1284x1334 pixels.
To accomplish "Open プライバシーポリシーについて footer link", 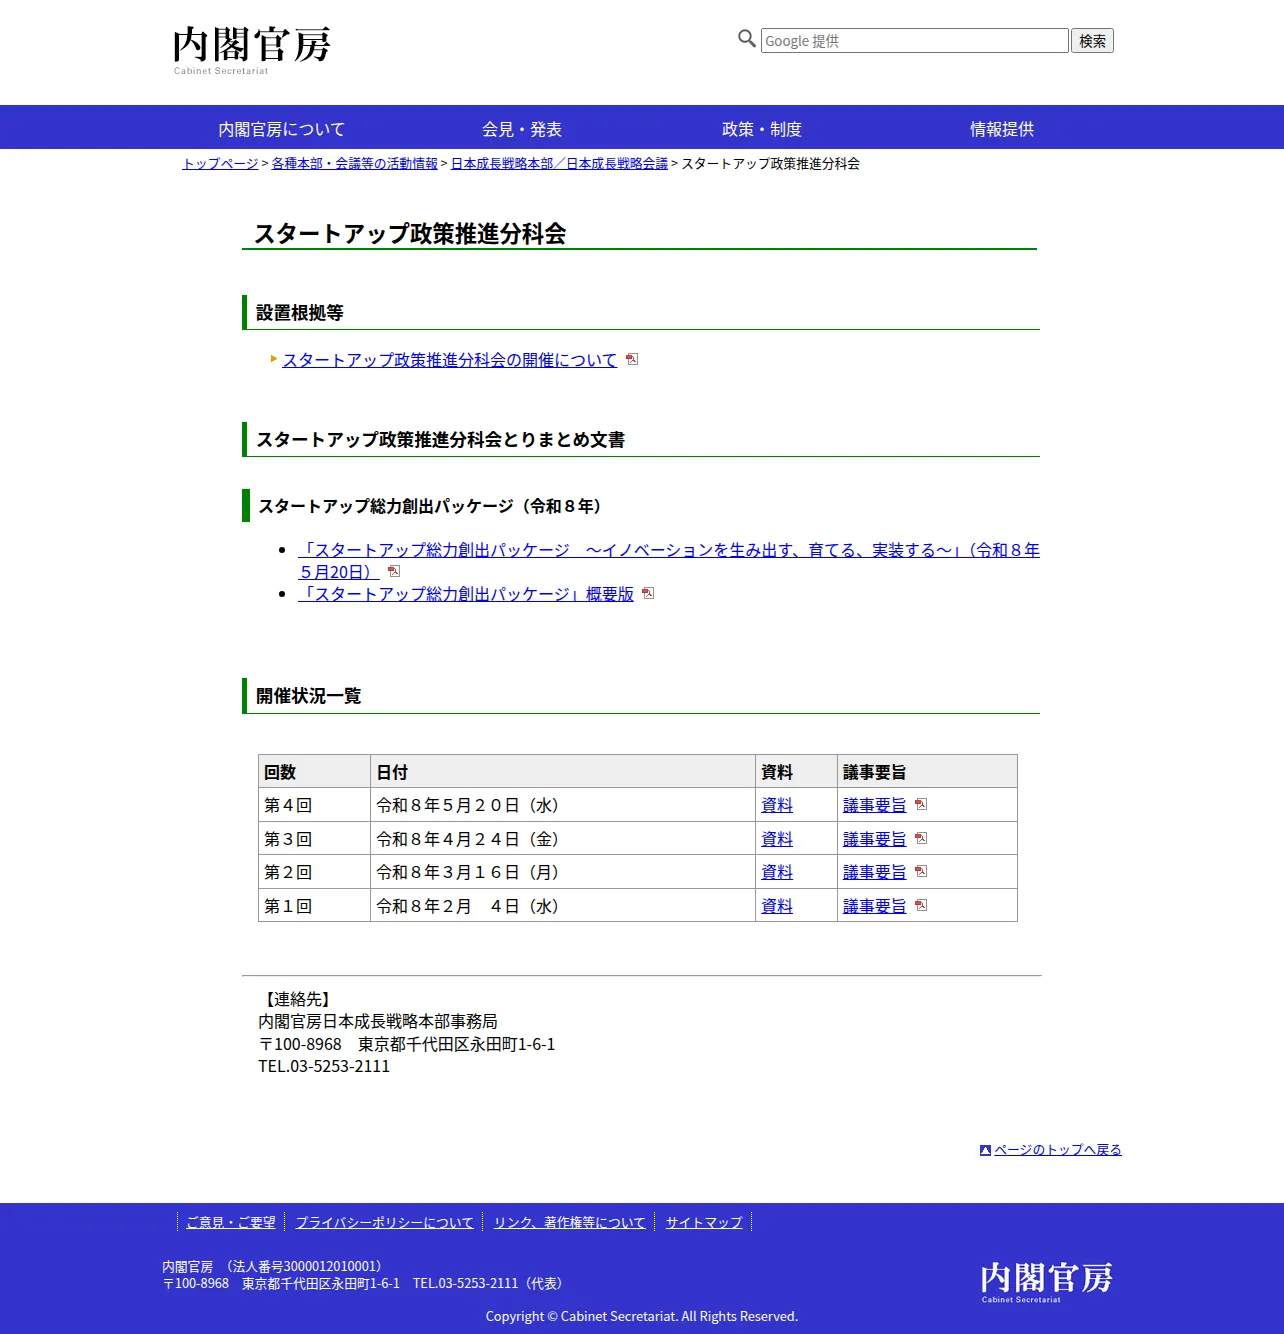I will (384, 1222).
